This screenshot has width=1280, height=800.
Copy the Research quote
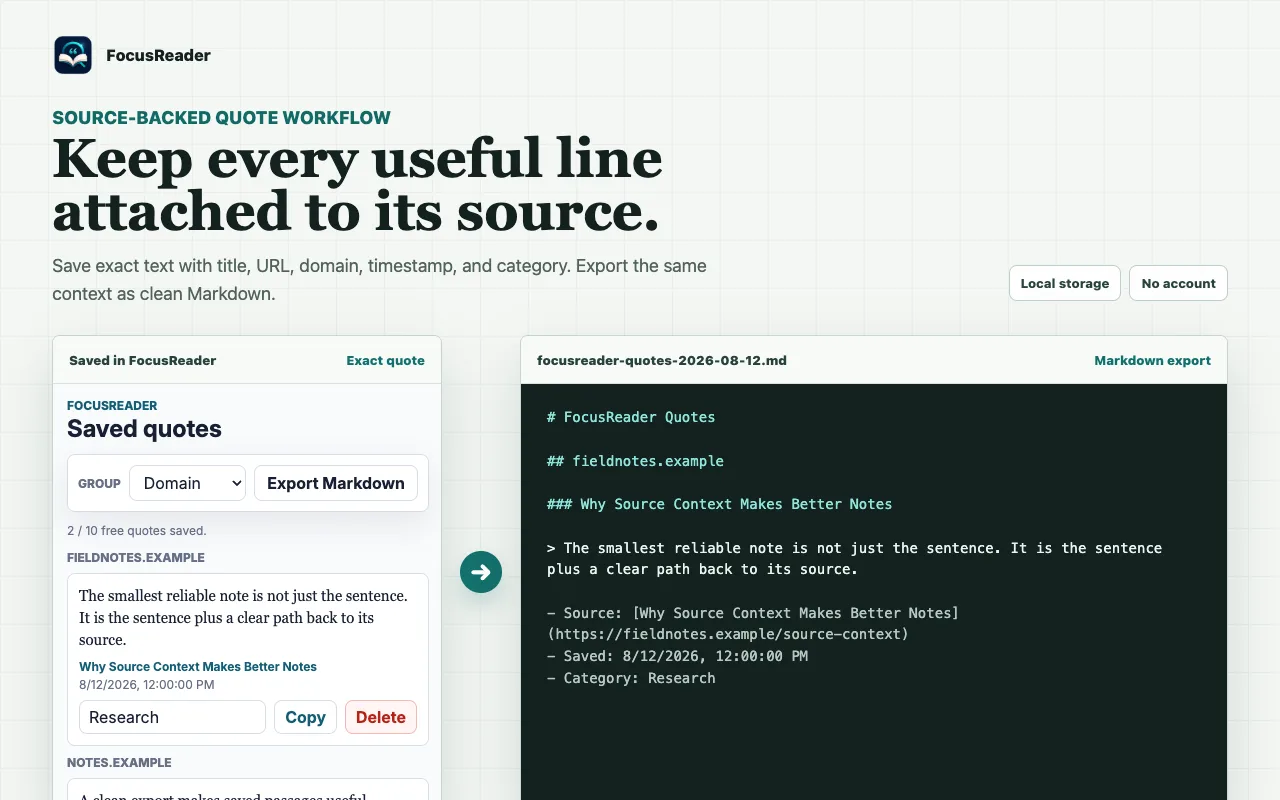pos(305,717)
